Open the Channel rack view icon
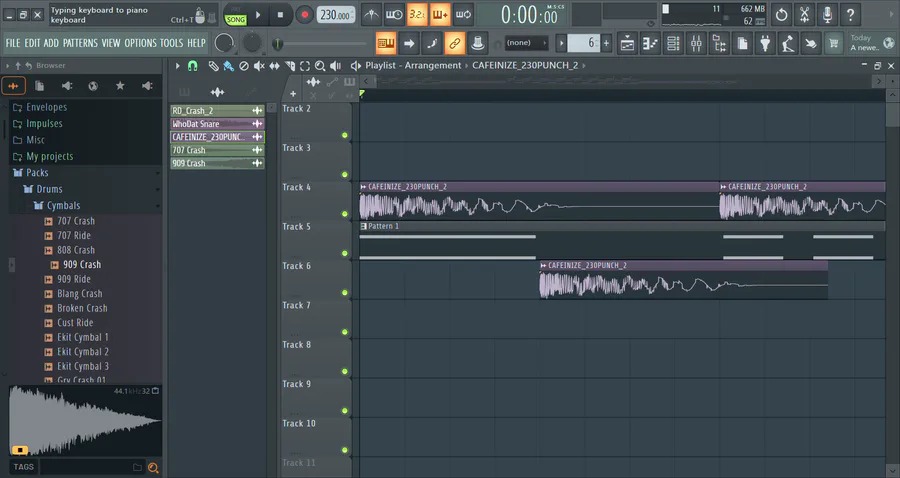900x478 pixels. coord(673,43)
